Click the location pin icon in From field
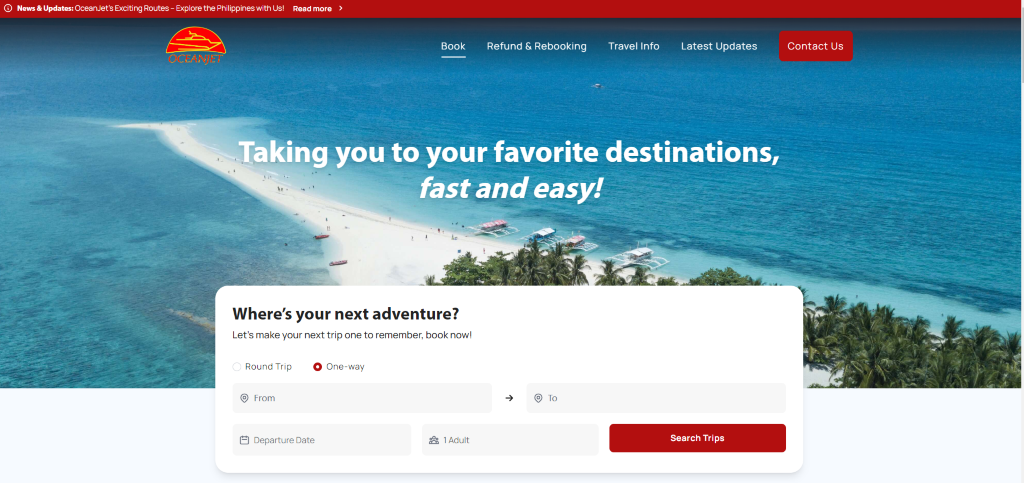Screen dimensions: 1024x483 244,398
